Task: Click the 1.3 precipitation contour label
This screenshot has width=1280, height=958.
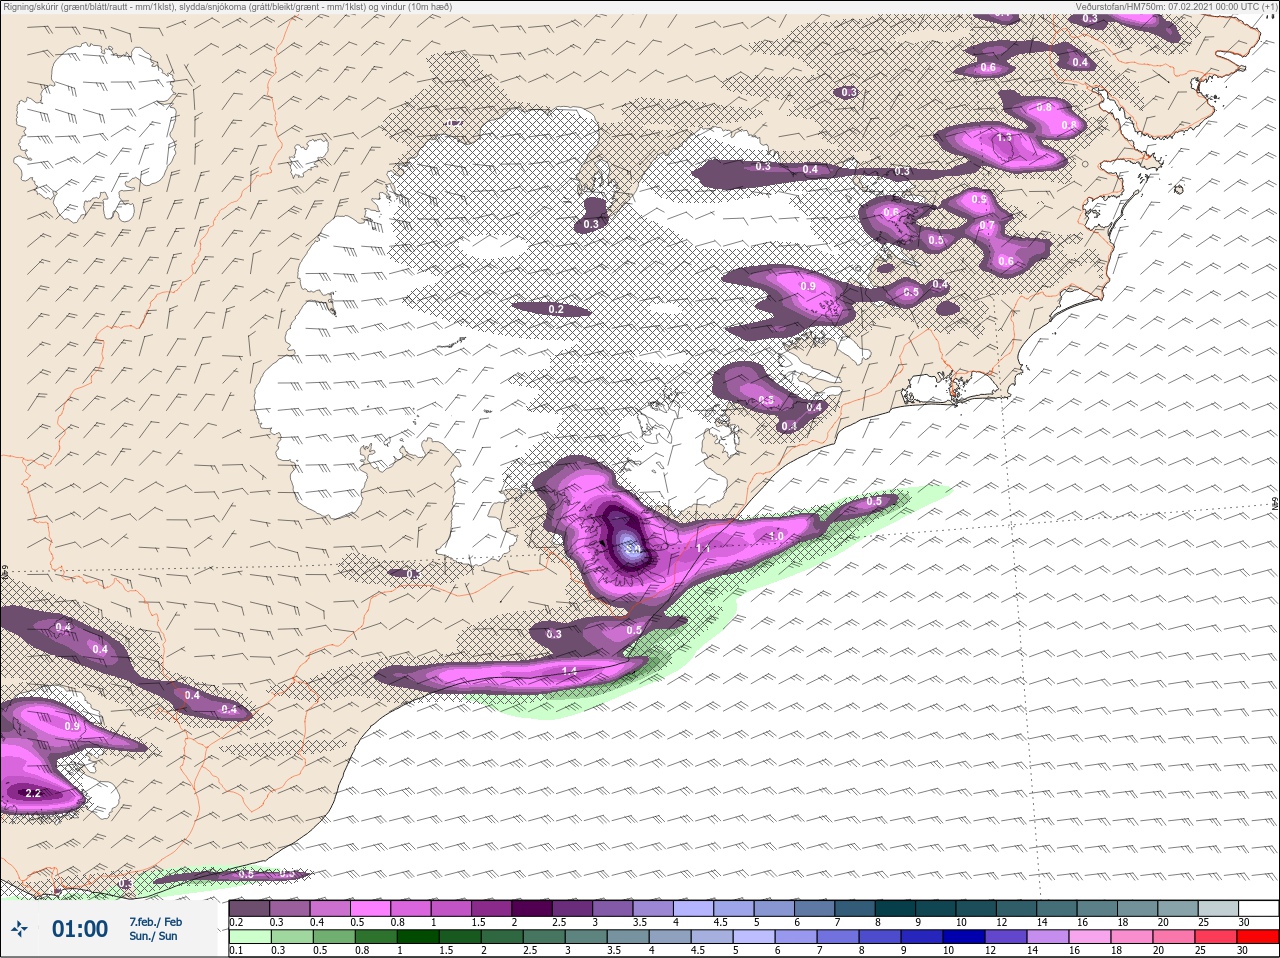Action: (1005, 137)
